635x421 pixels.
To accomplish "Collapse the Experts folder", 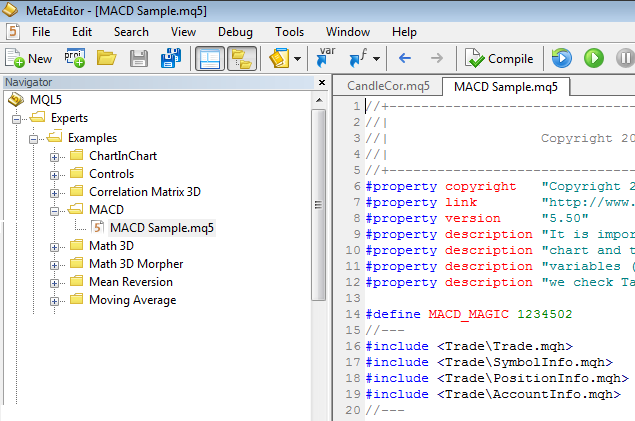I will pyautogui.click(x=16, y=119).
